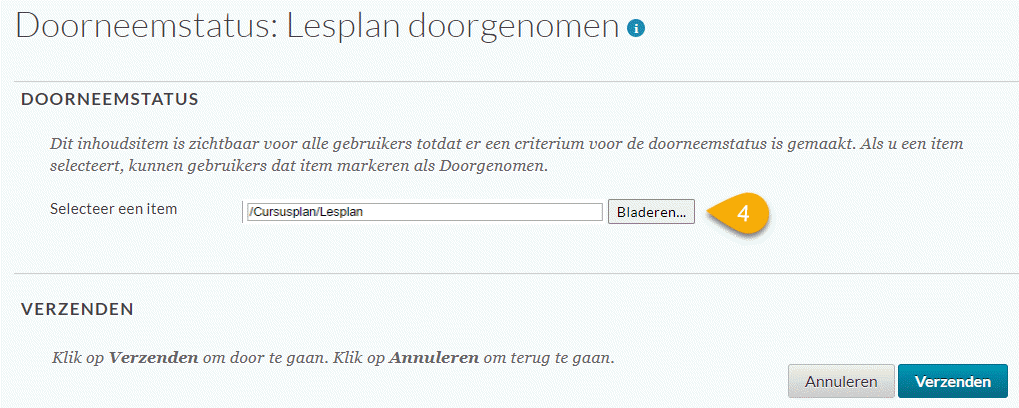The width and height of the screenshot is (1019, 408).
Task: Click the word "Doorgenomen" in the description
Action: click(x=493, y=166)
